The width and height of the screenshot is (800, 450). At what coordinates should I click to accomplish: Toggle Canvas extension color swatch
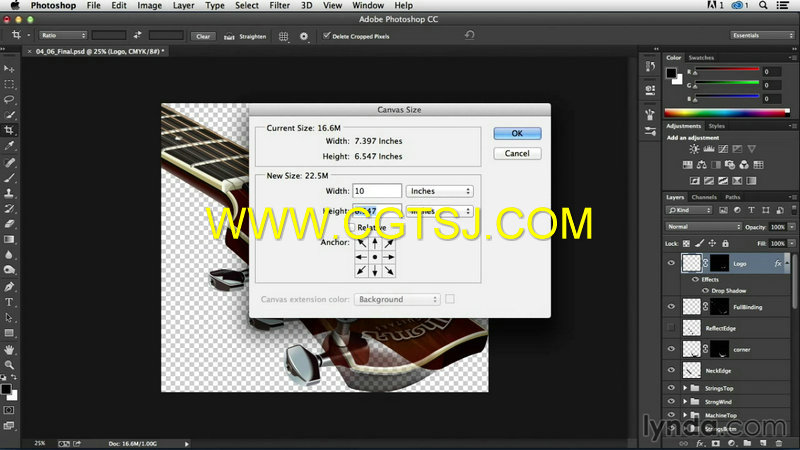tap(449, 299)
